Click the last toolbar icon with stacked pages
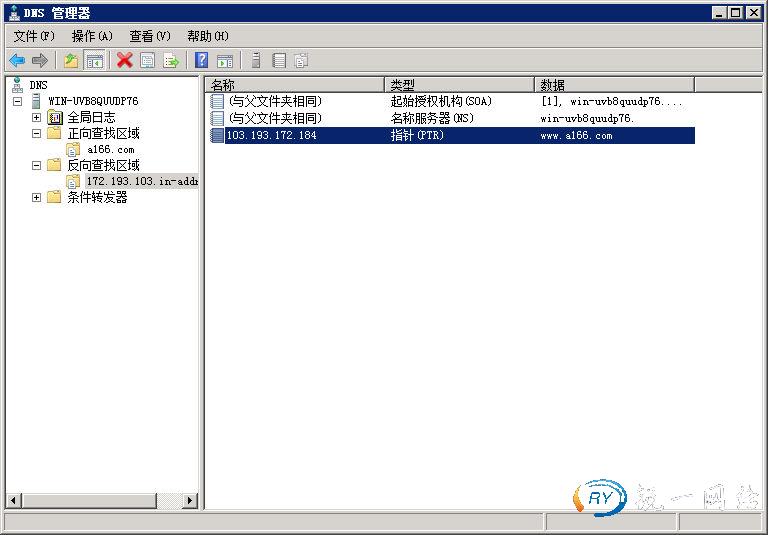768x535 pixels. 301,61
